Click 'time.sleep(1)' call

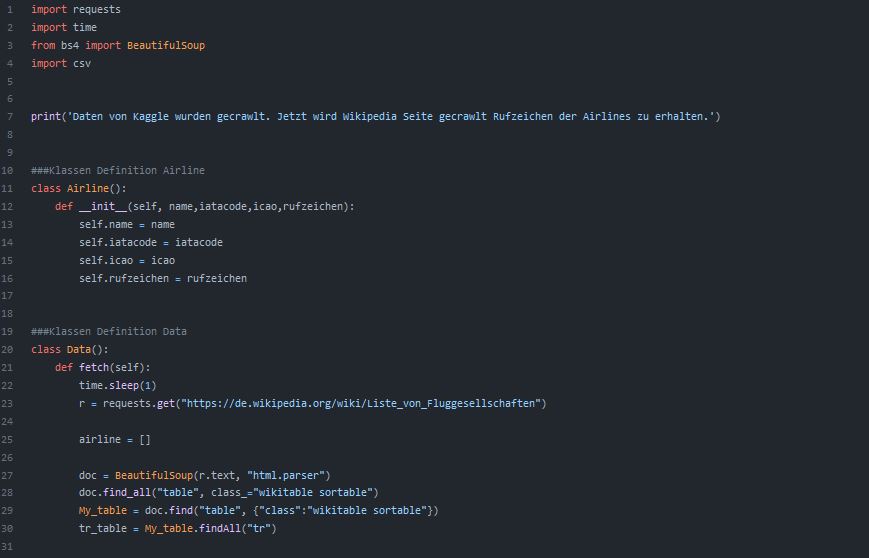pyautogui.click(x=118, y=385)
